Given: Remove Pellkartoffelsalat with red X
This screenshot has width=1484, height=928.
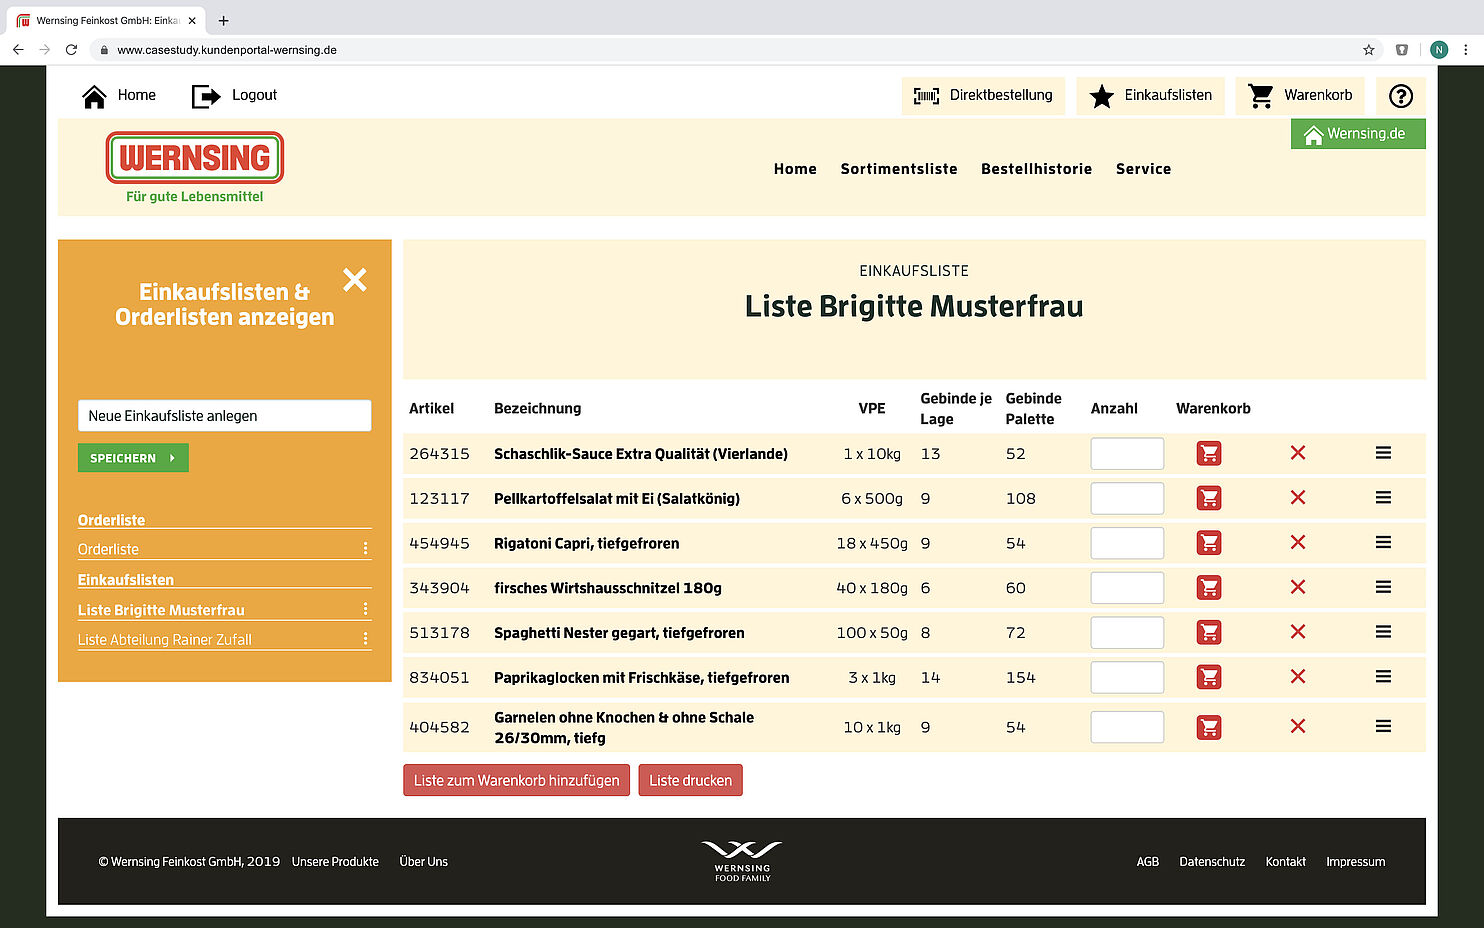Looking at the screenshot, I should pyautogui.click(x=1298, y=497).
